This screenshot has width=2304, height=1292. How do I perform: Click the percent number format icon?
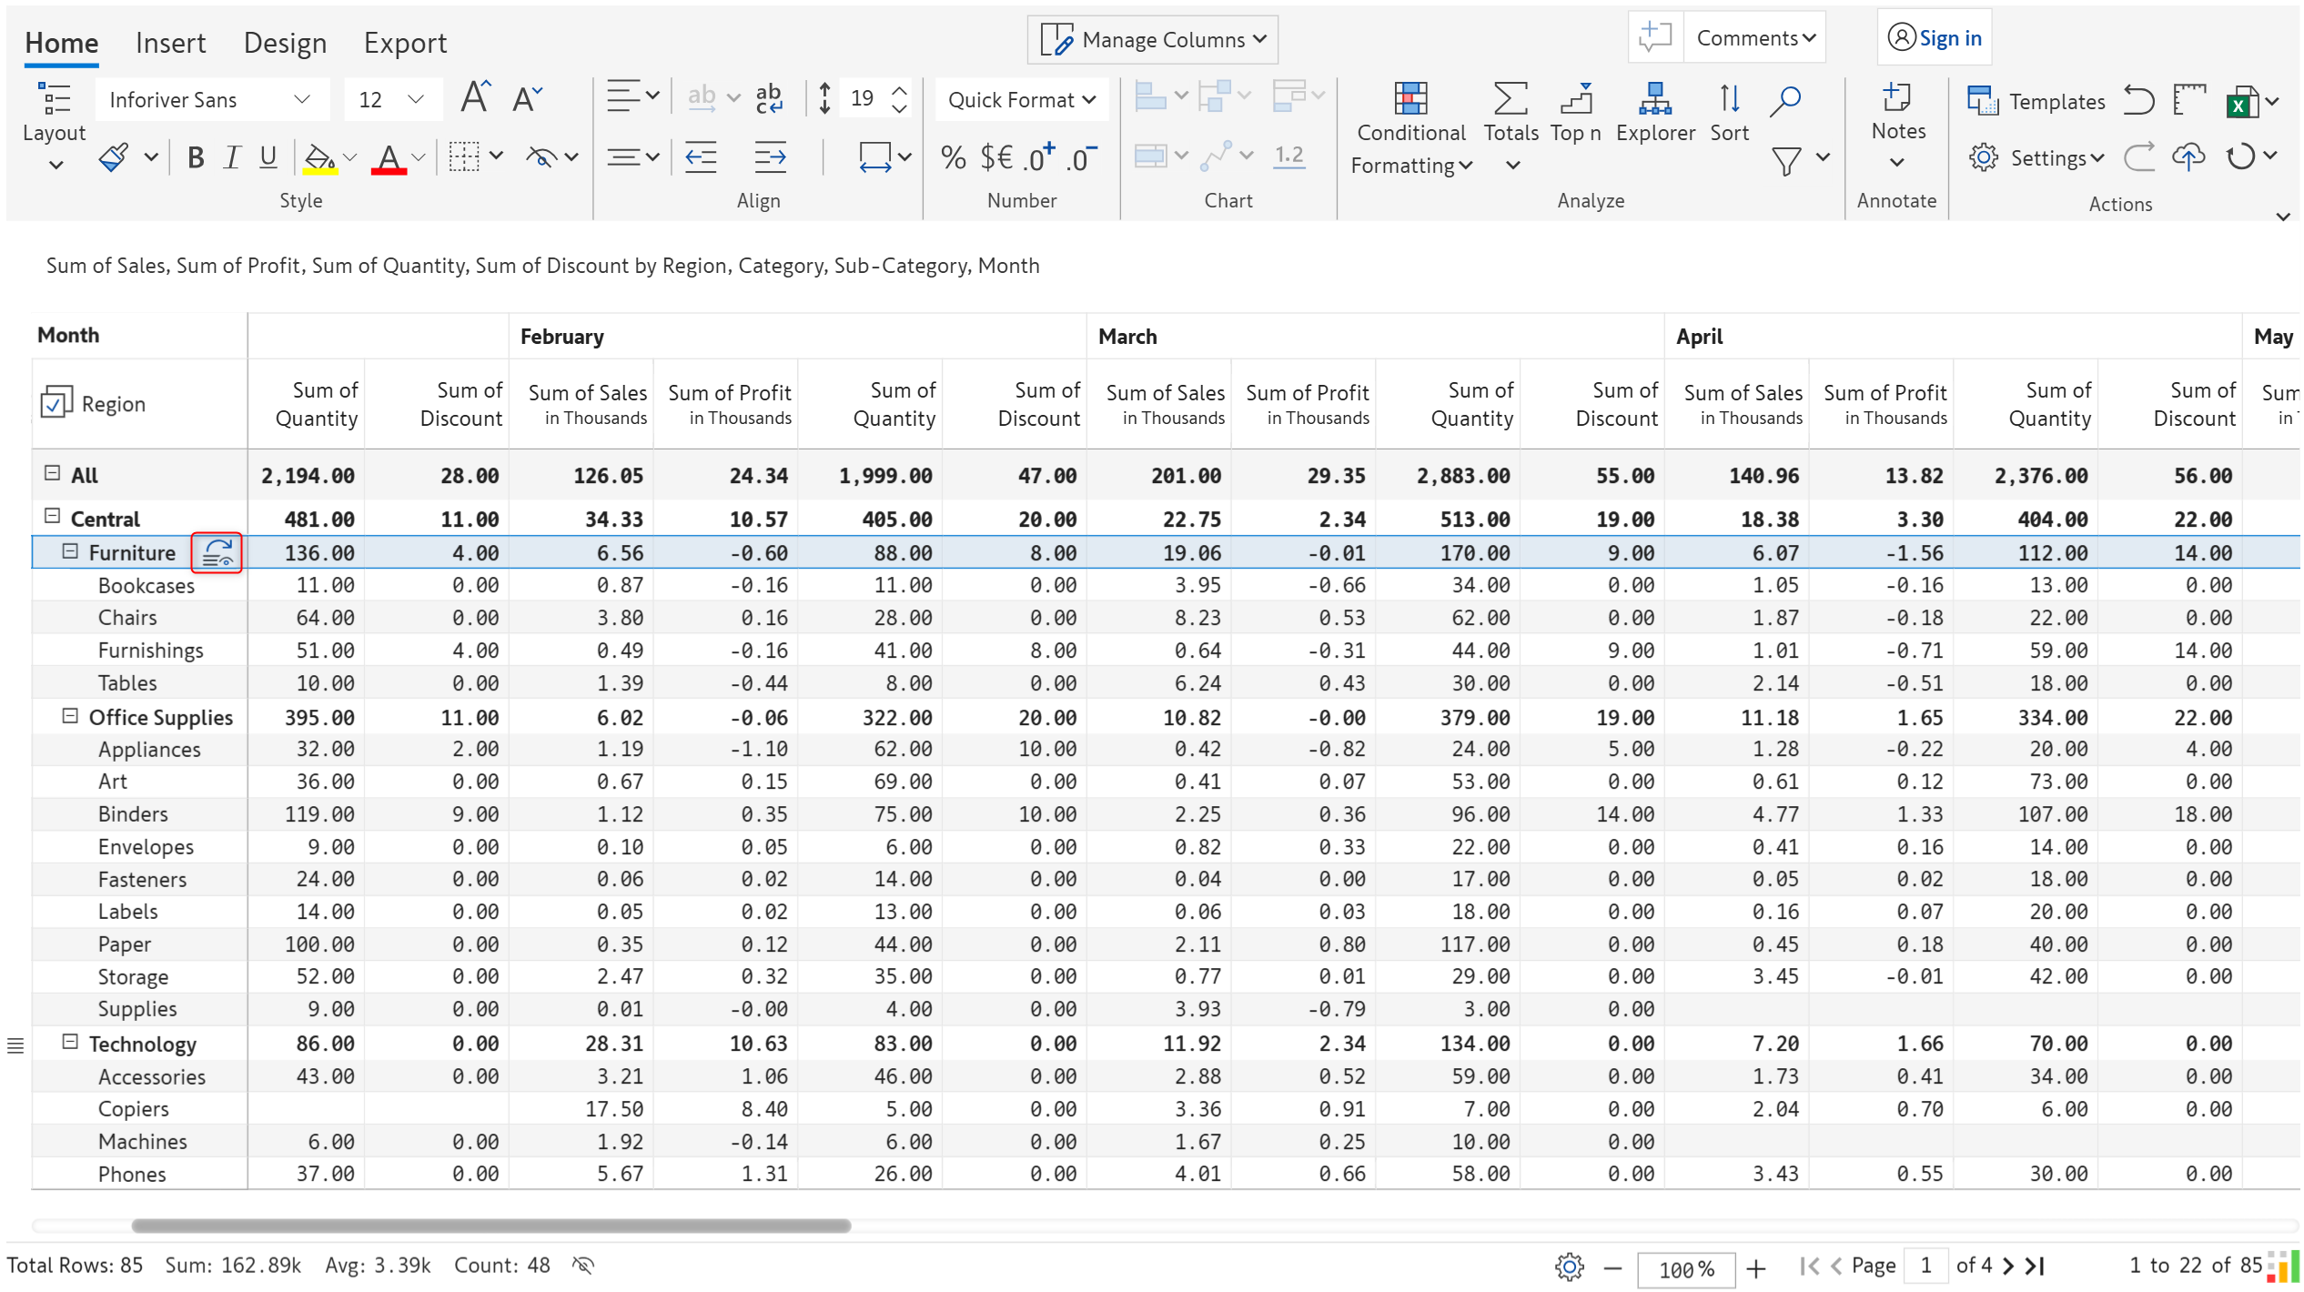tap(953, 157)
